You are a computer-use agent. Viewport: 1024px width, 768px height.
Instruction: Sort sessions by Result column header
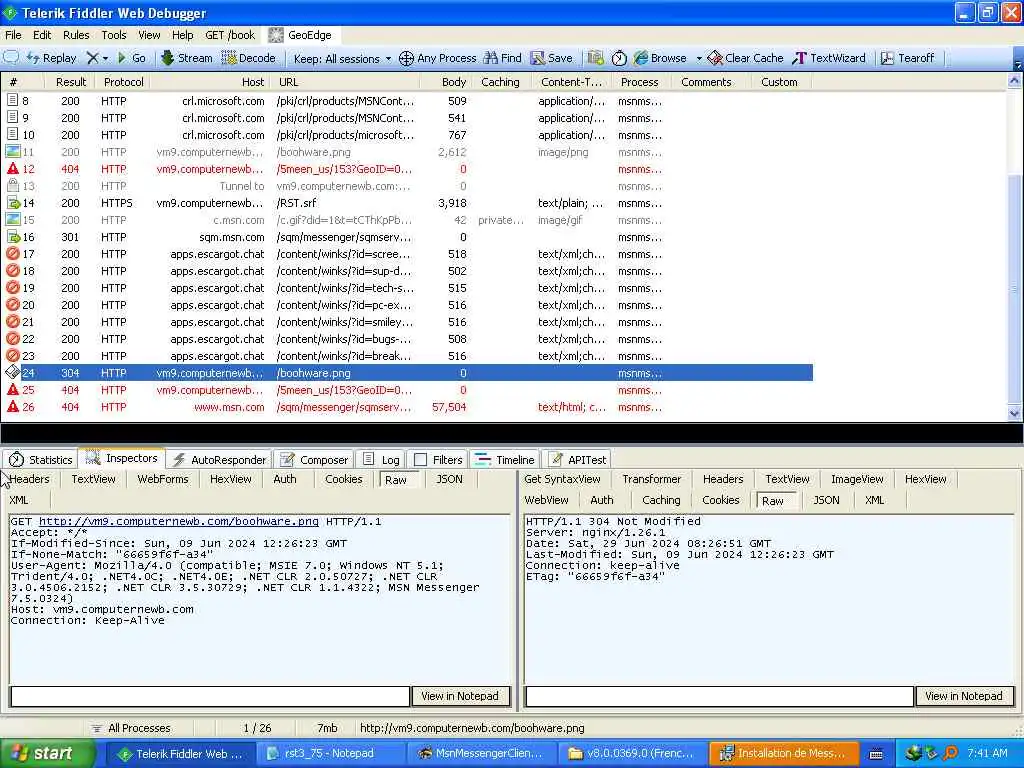point(71,82)
